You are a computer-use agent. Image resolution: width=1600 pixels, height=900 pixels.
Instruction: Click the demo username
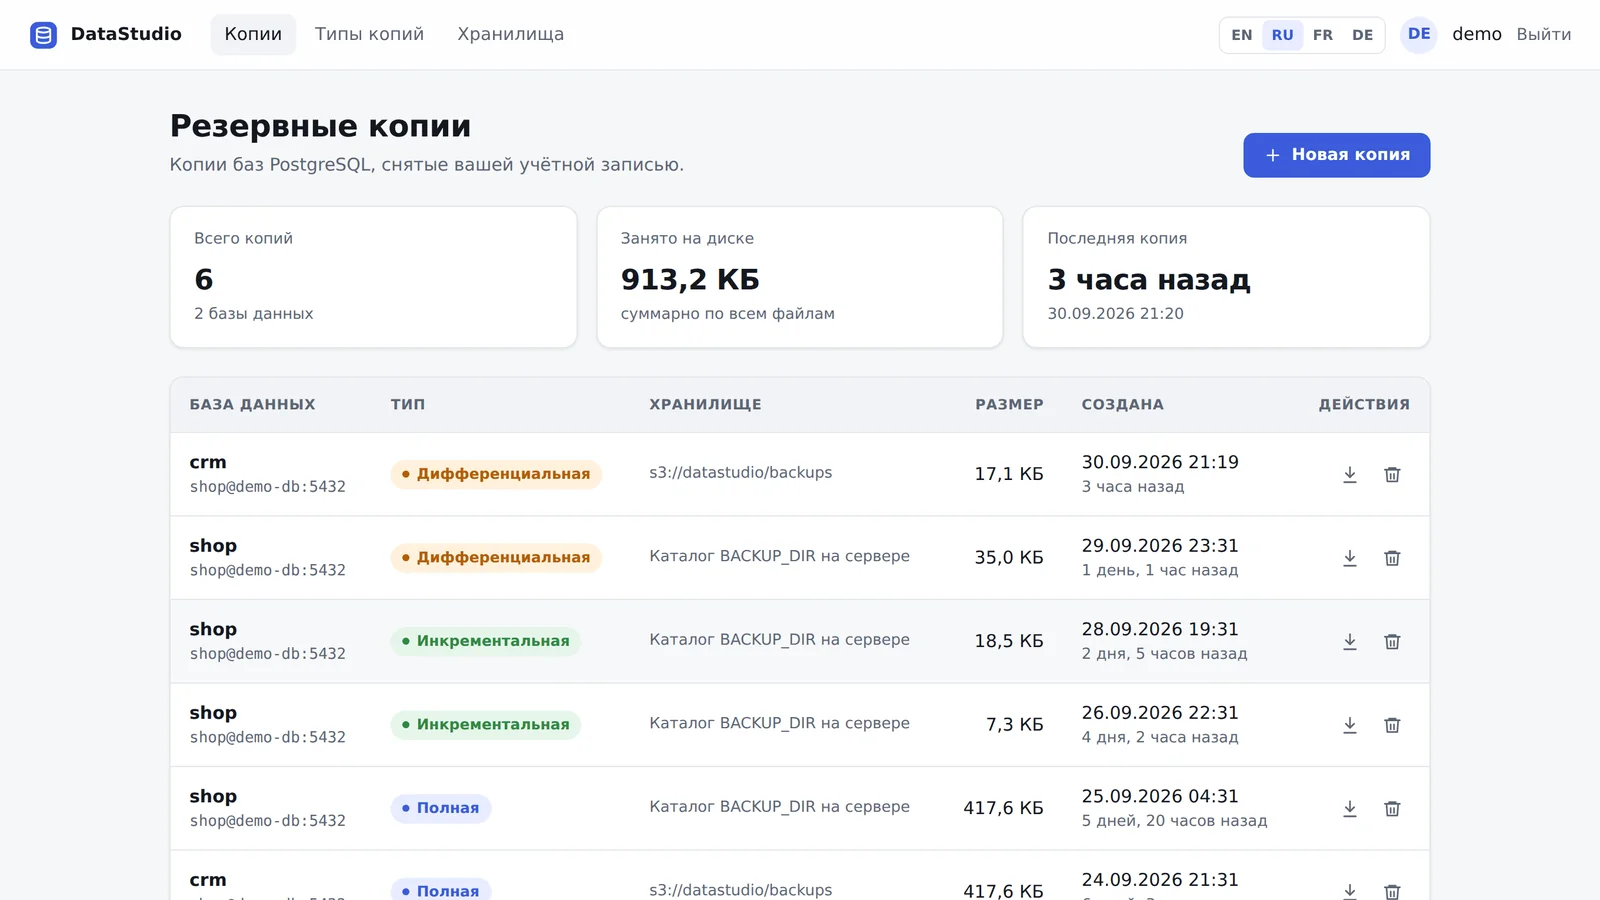(1477, 34)
